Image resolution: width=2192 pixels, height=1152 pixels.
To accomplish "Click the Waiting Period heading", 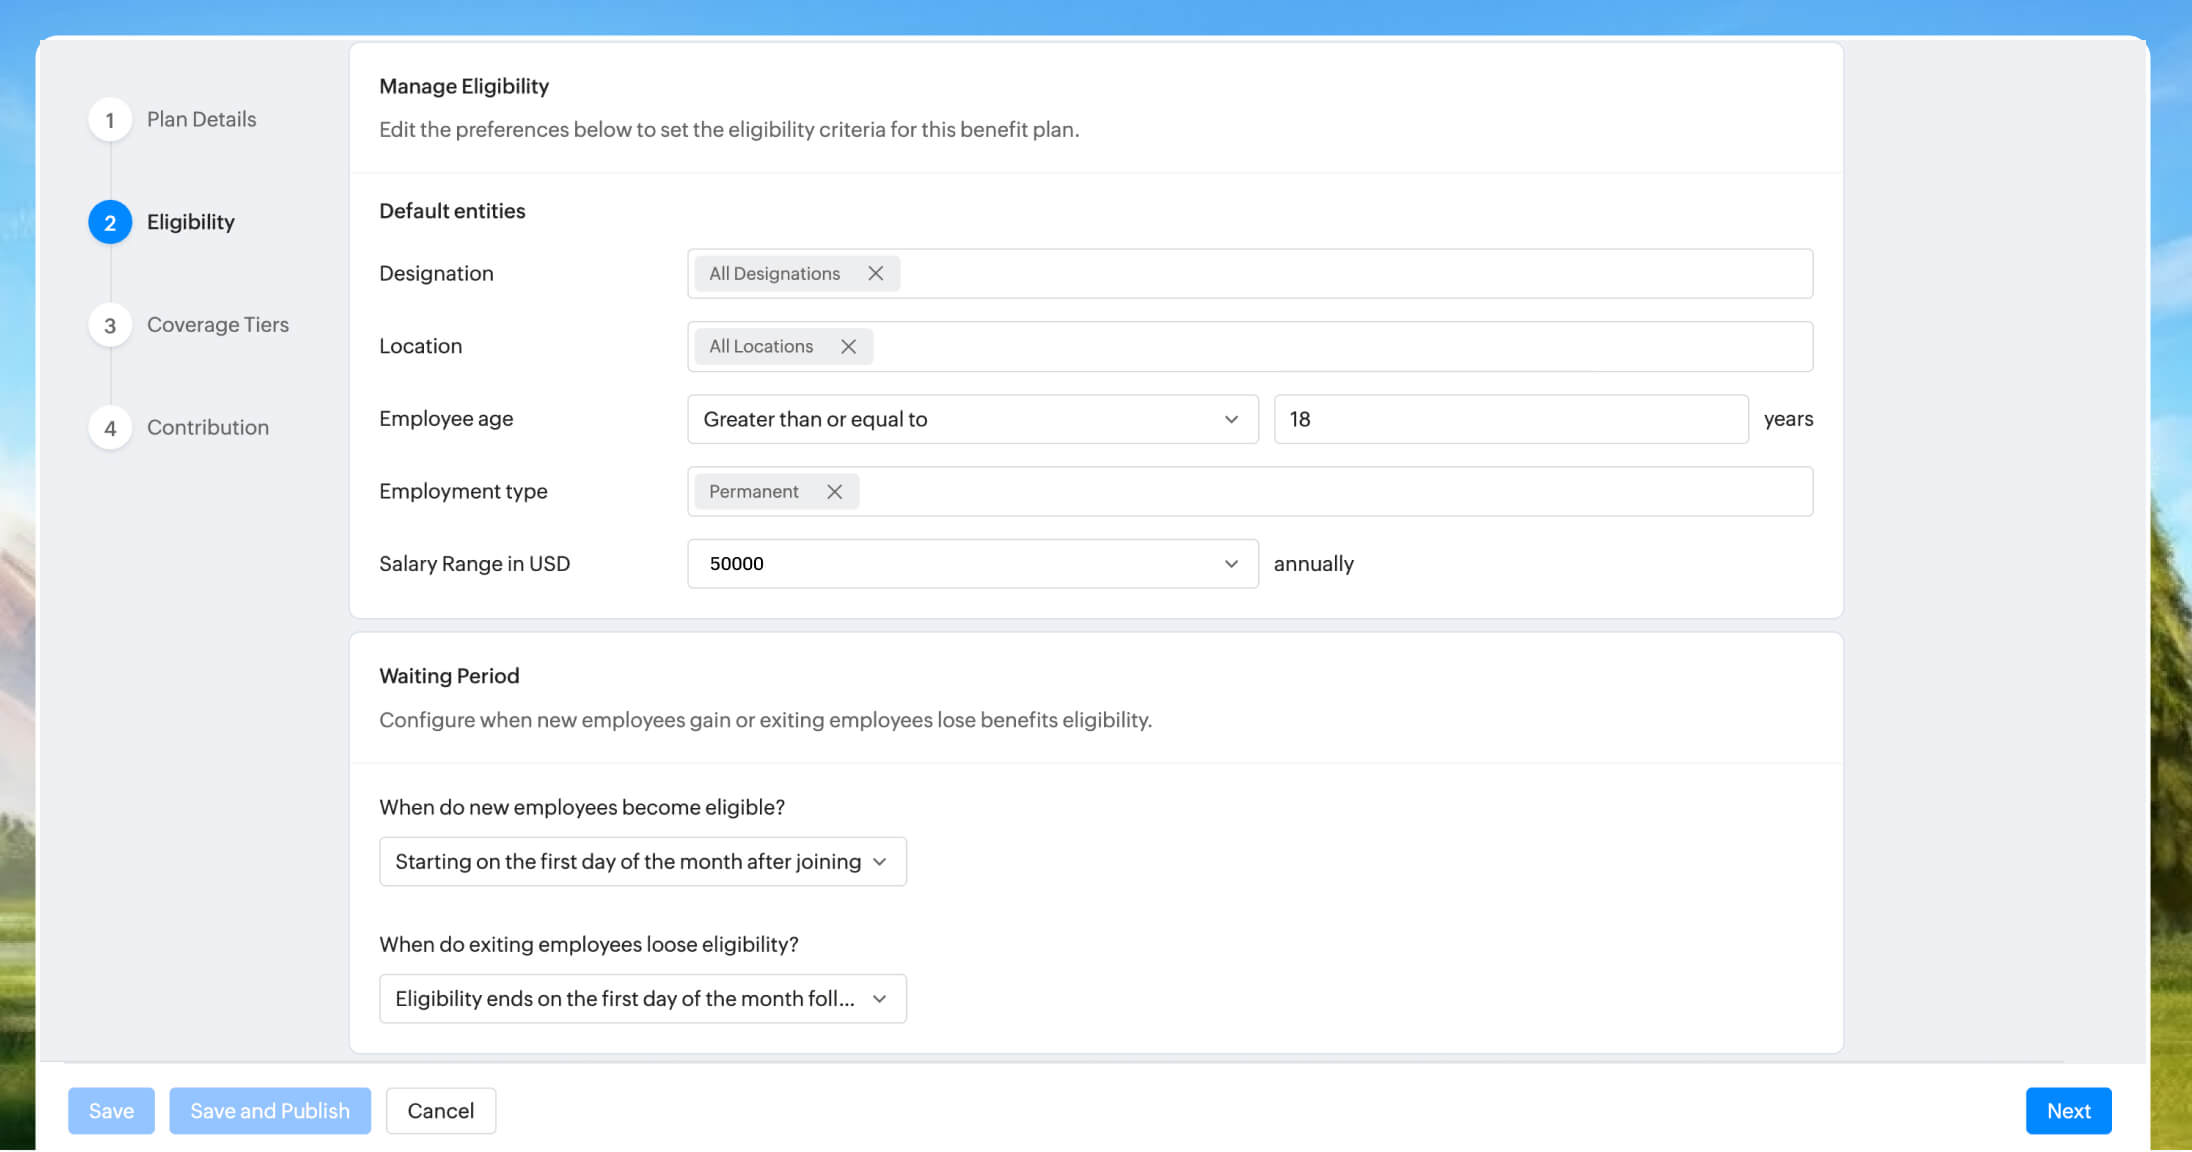I will 449,676.
